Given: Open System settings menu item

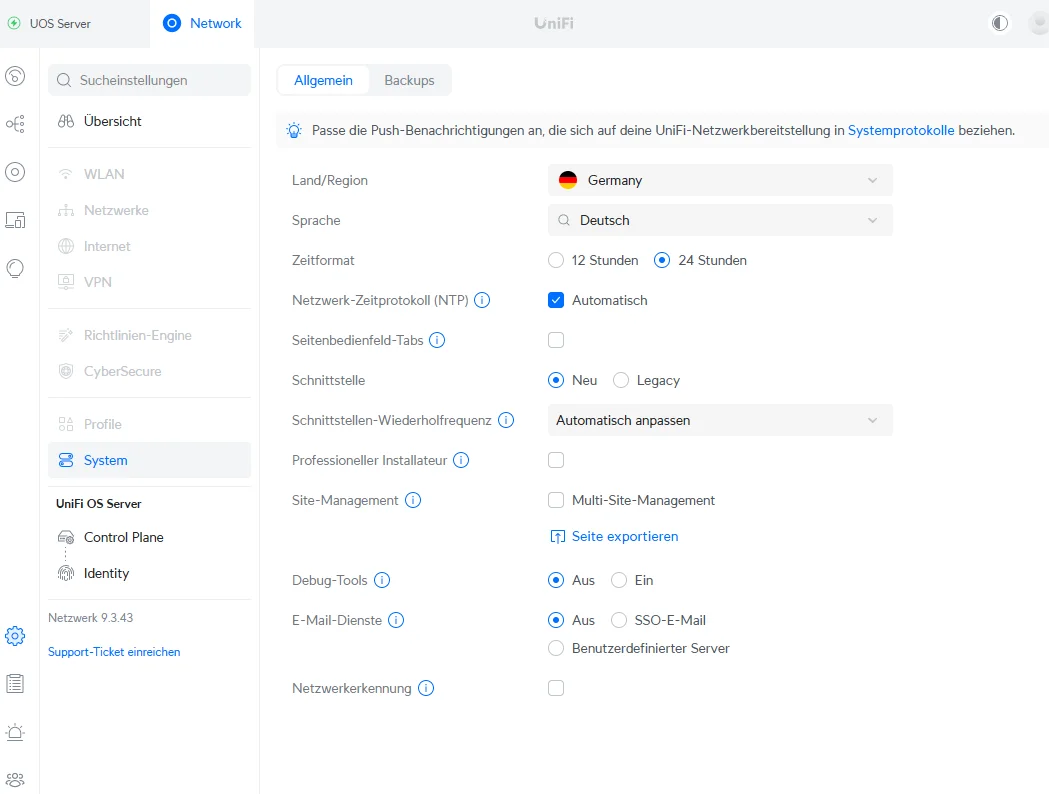Looking at the screenshot, I should [x=149, y=460].
